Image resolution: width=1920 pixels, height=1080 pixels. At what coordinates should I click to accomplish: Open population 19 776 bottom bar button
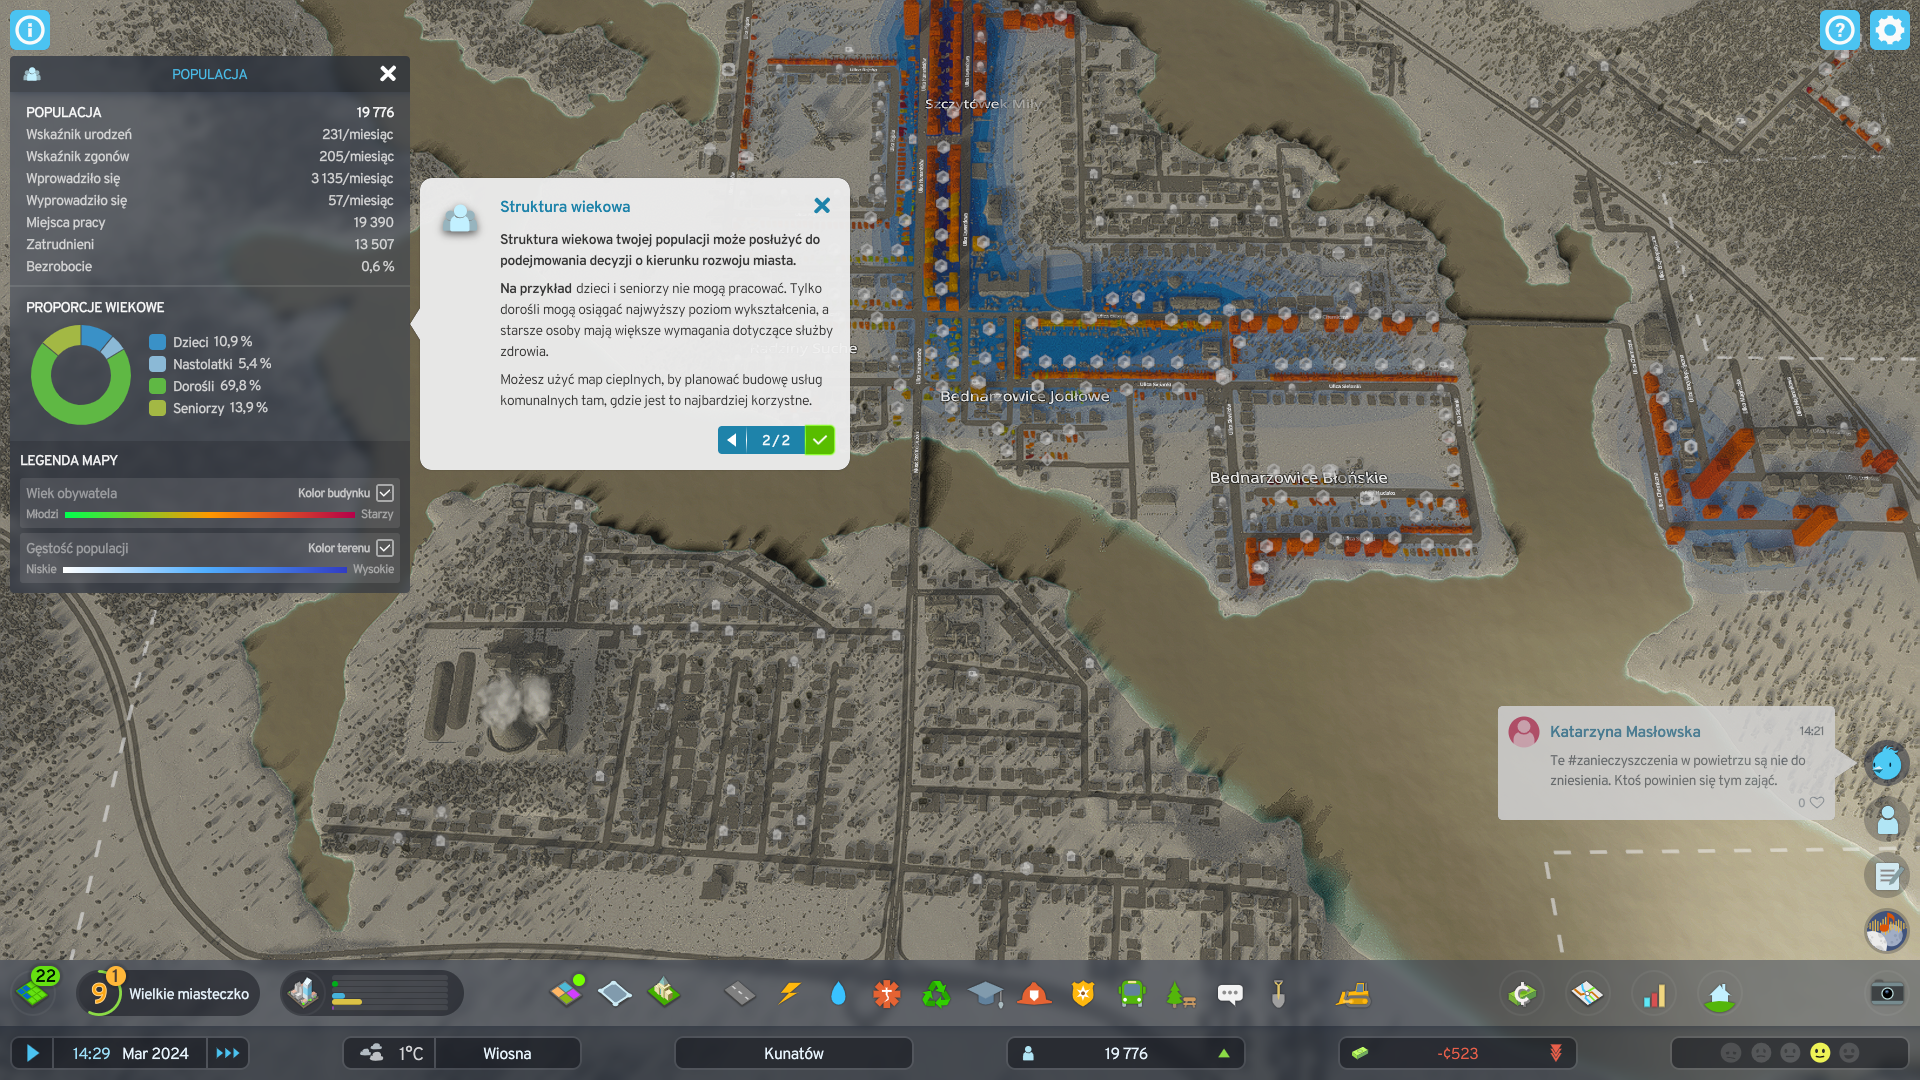pos(1126,1053)
